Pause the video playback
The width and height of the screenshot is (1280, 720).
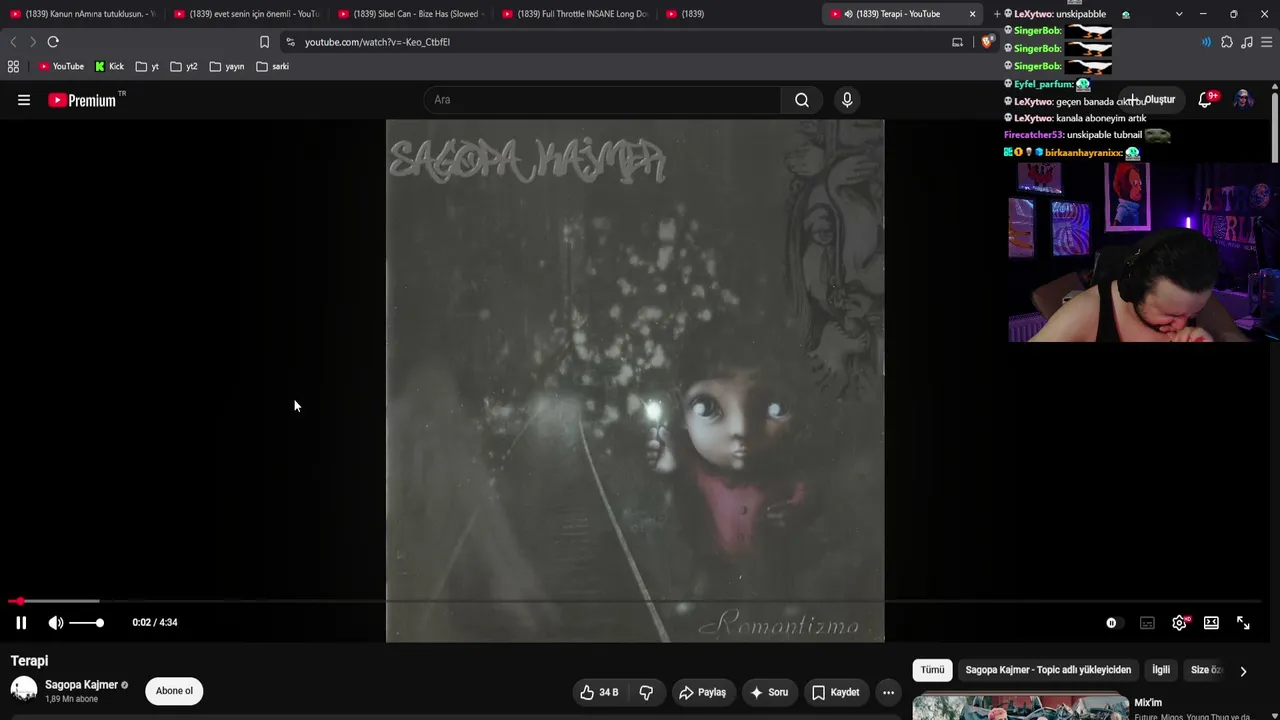point(21,623)
